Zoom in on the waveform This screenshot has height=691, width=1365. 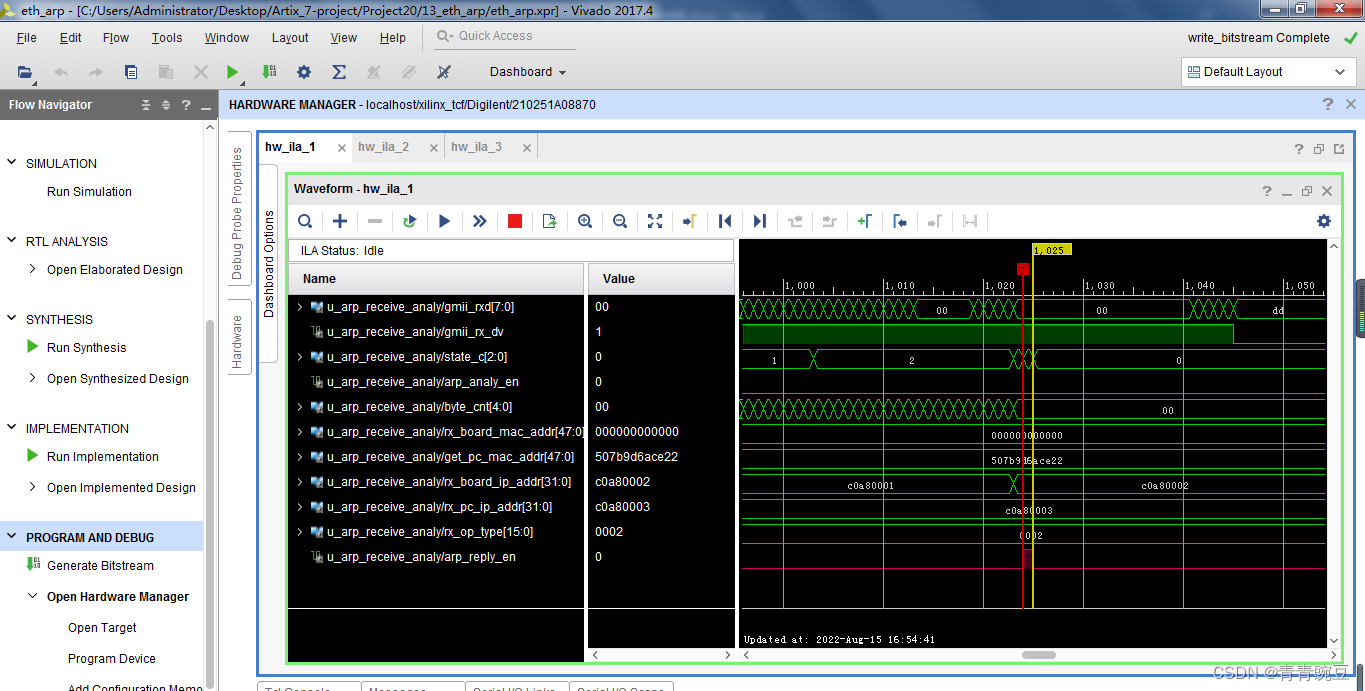(585, 221)
